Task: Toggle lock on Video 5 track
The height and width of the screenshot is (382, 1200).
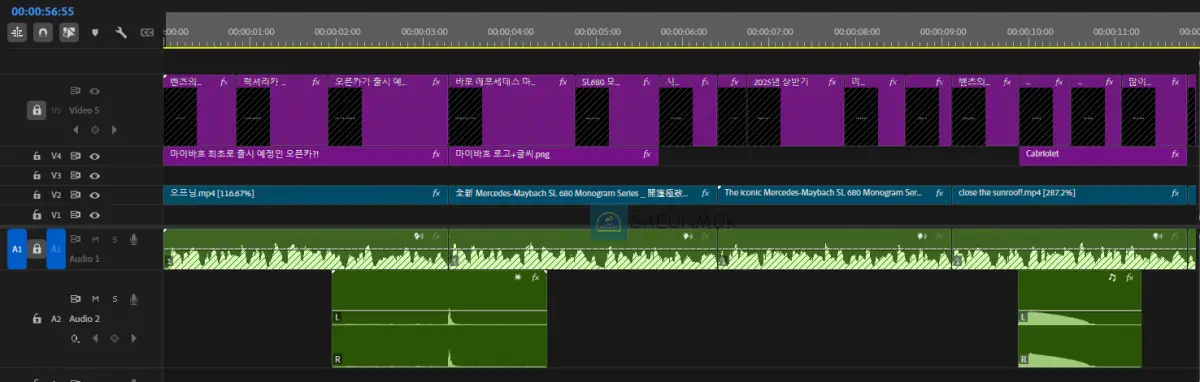Action: click(36, 110)
